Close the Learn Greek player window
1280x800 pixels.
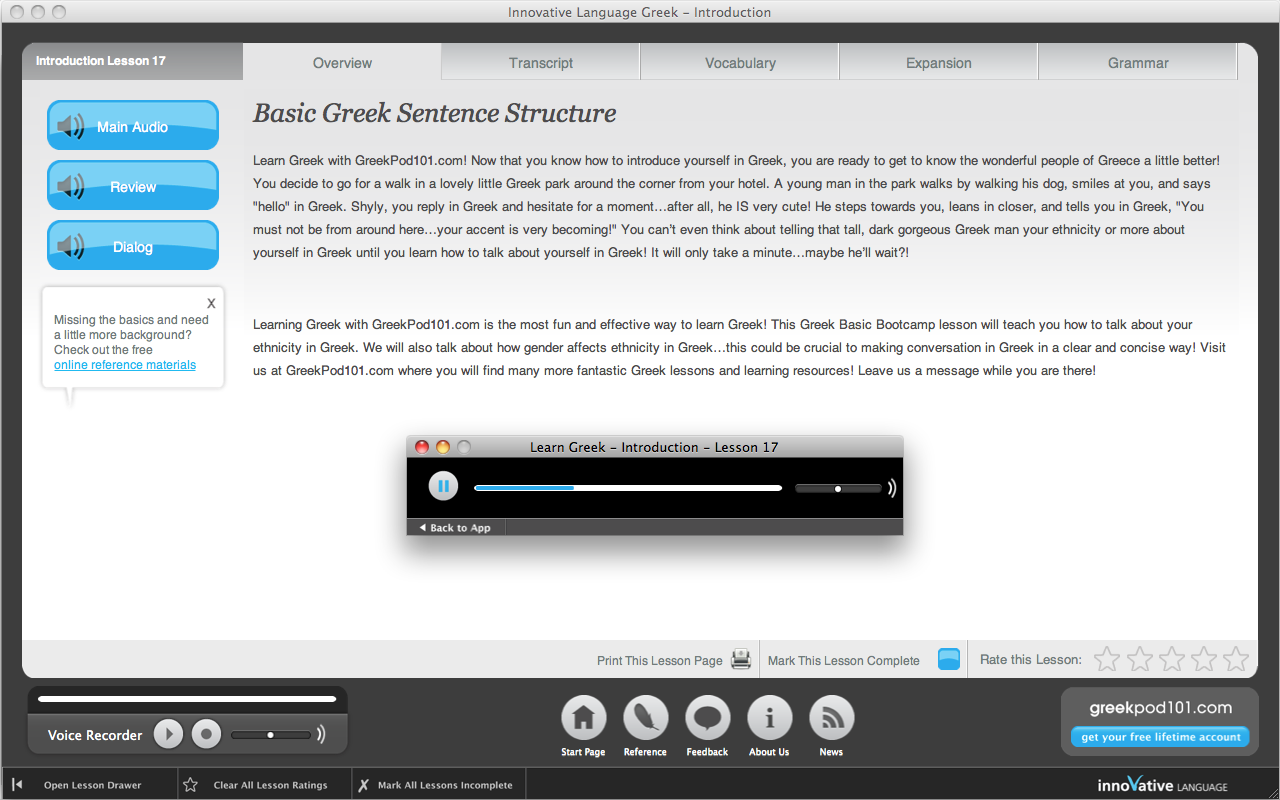(422, 447)
